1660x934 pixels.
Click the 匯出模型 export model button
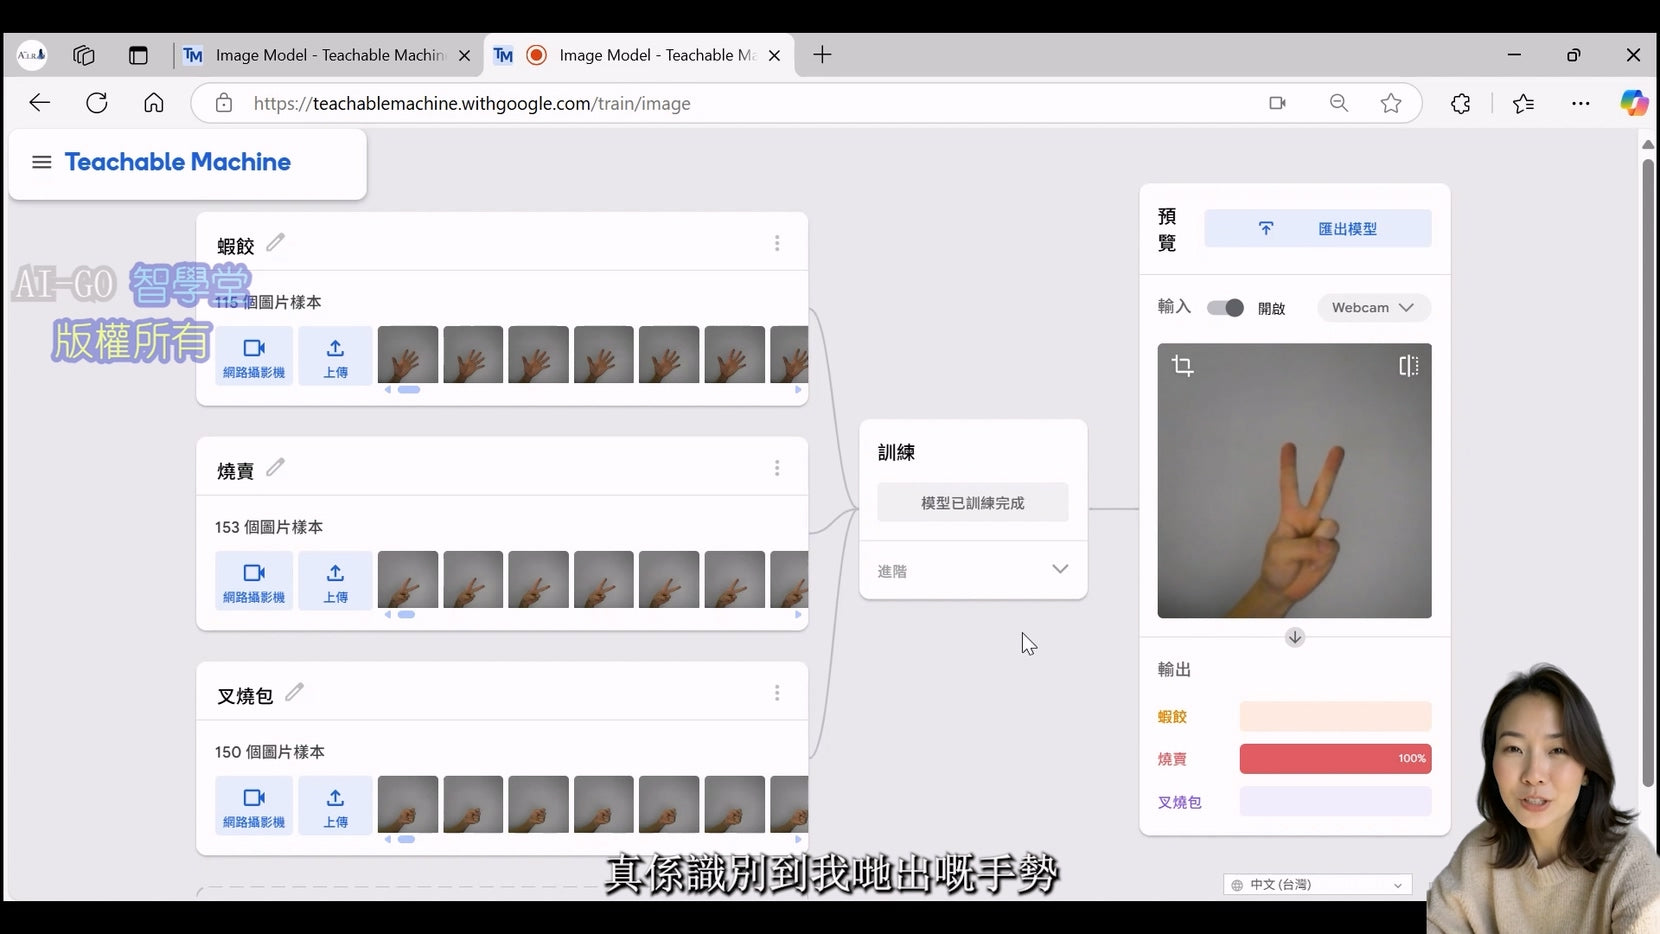[1317, 229]
